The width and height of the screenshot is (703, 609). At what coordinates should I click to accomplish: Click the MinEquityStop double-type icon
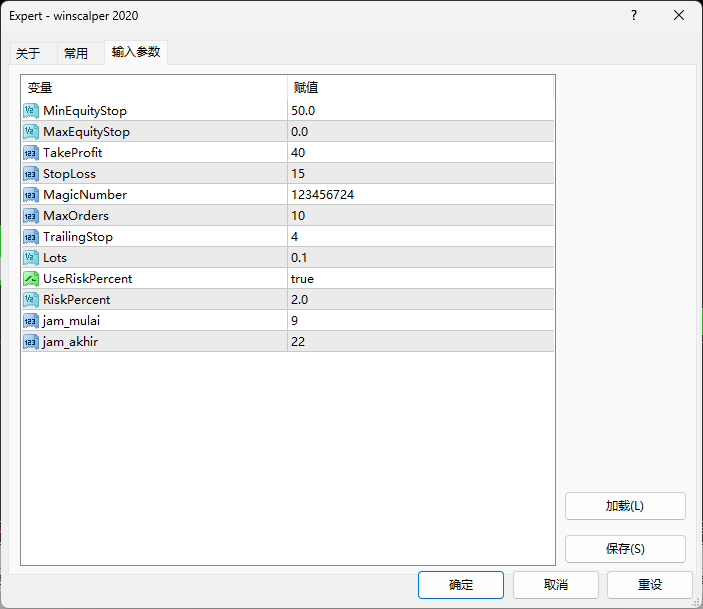(x=30, y=110)
